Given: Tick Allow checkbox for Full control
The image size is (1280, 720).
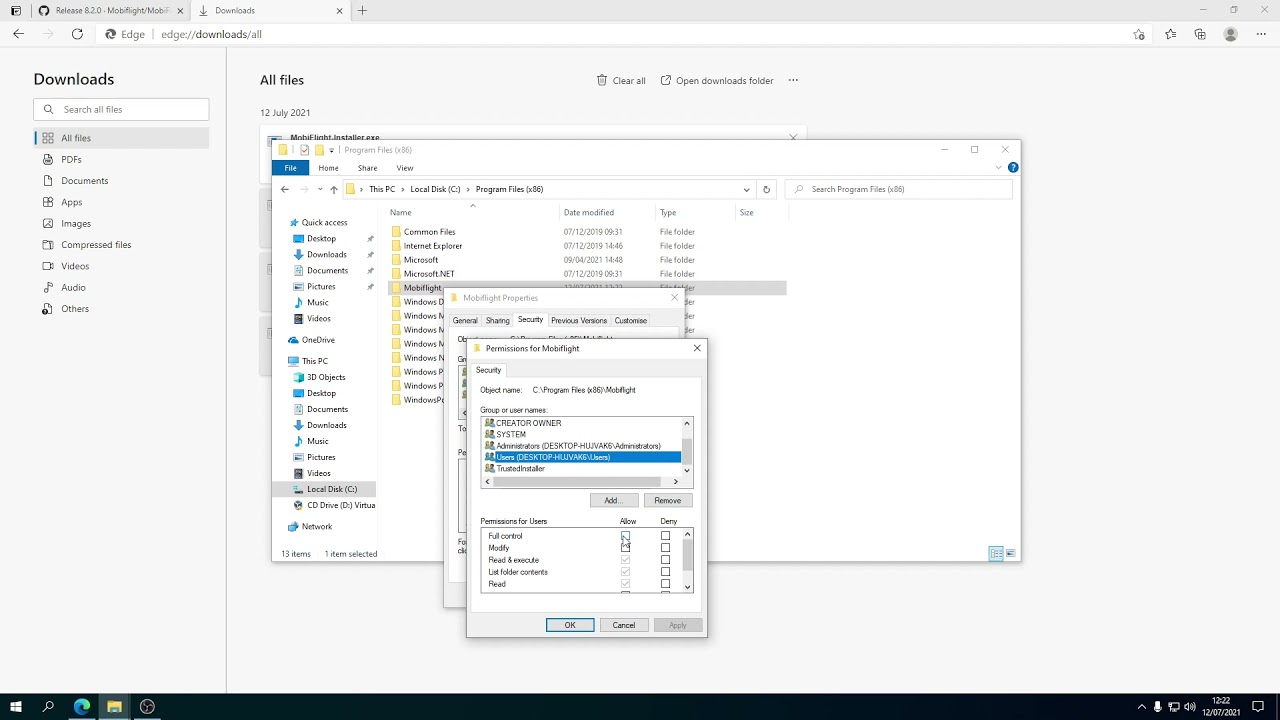Looking at the screenshot, I should coord(625,536).
